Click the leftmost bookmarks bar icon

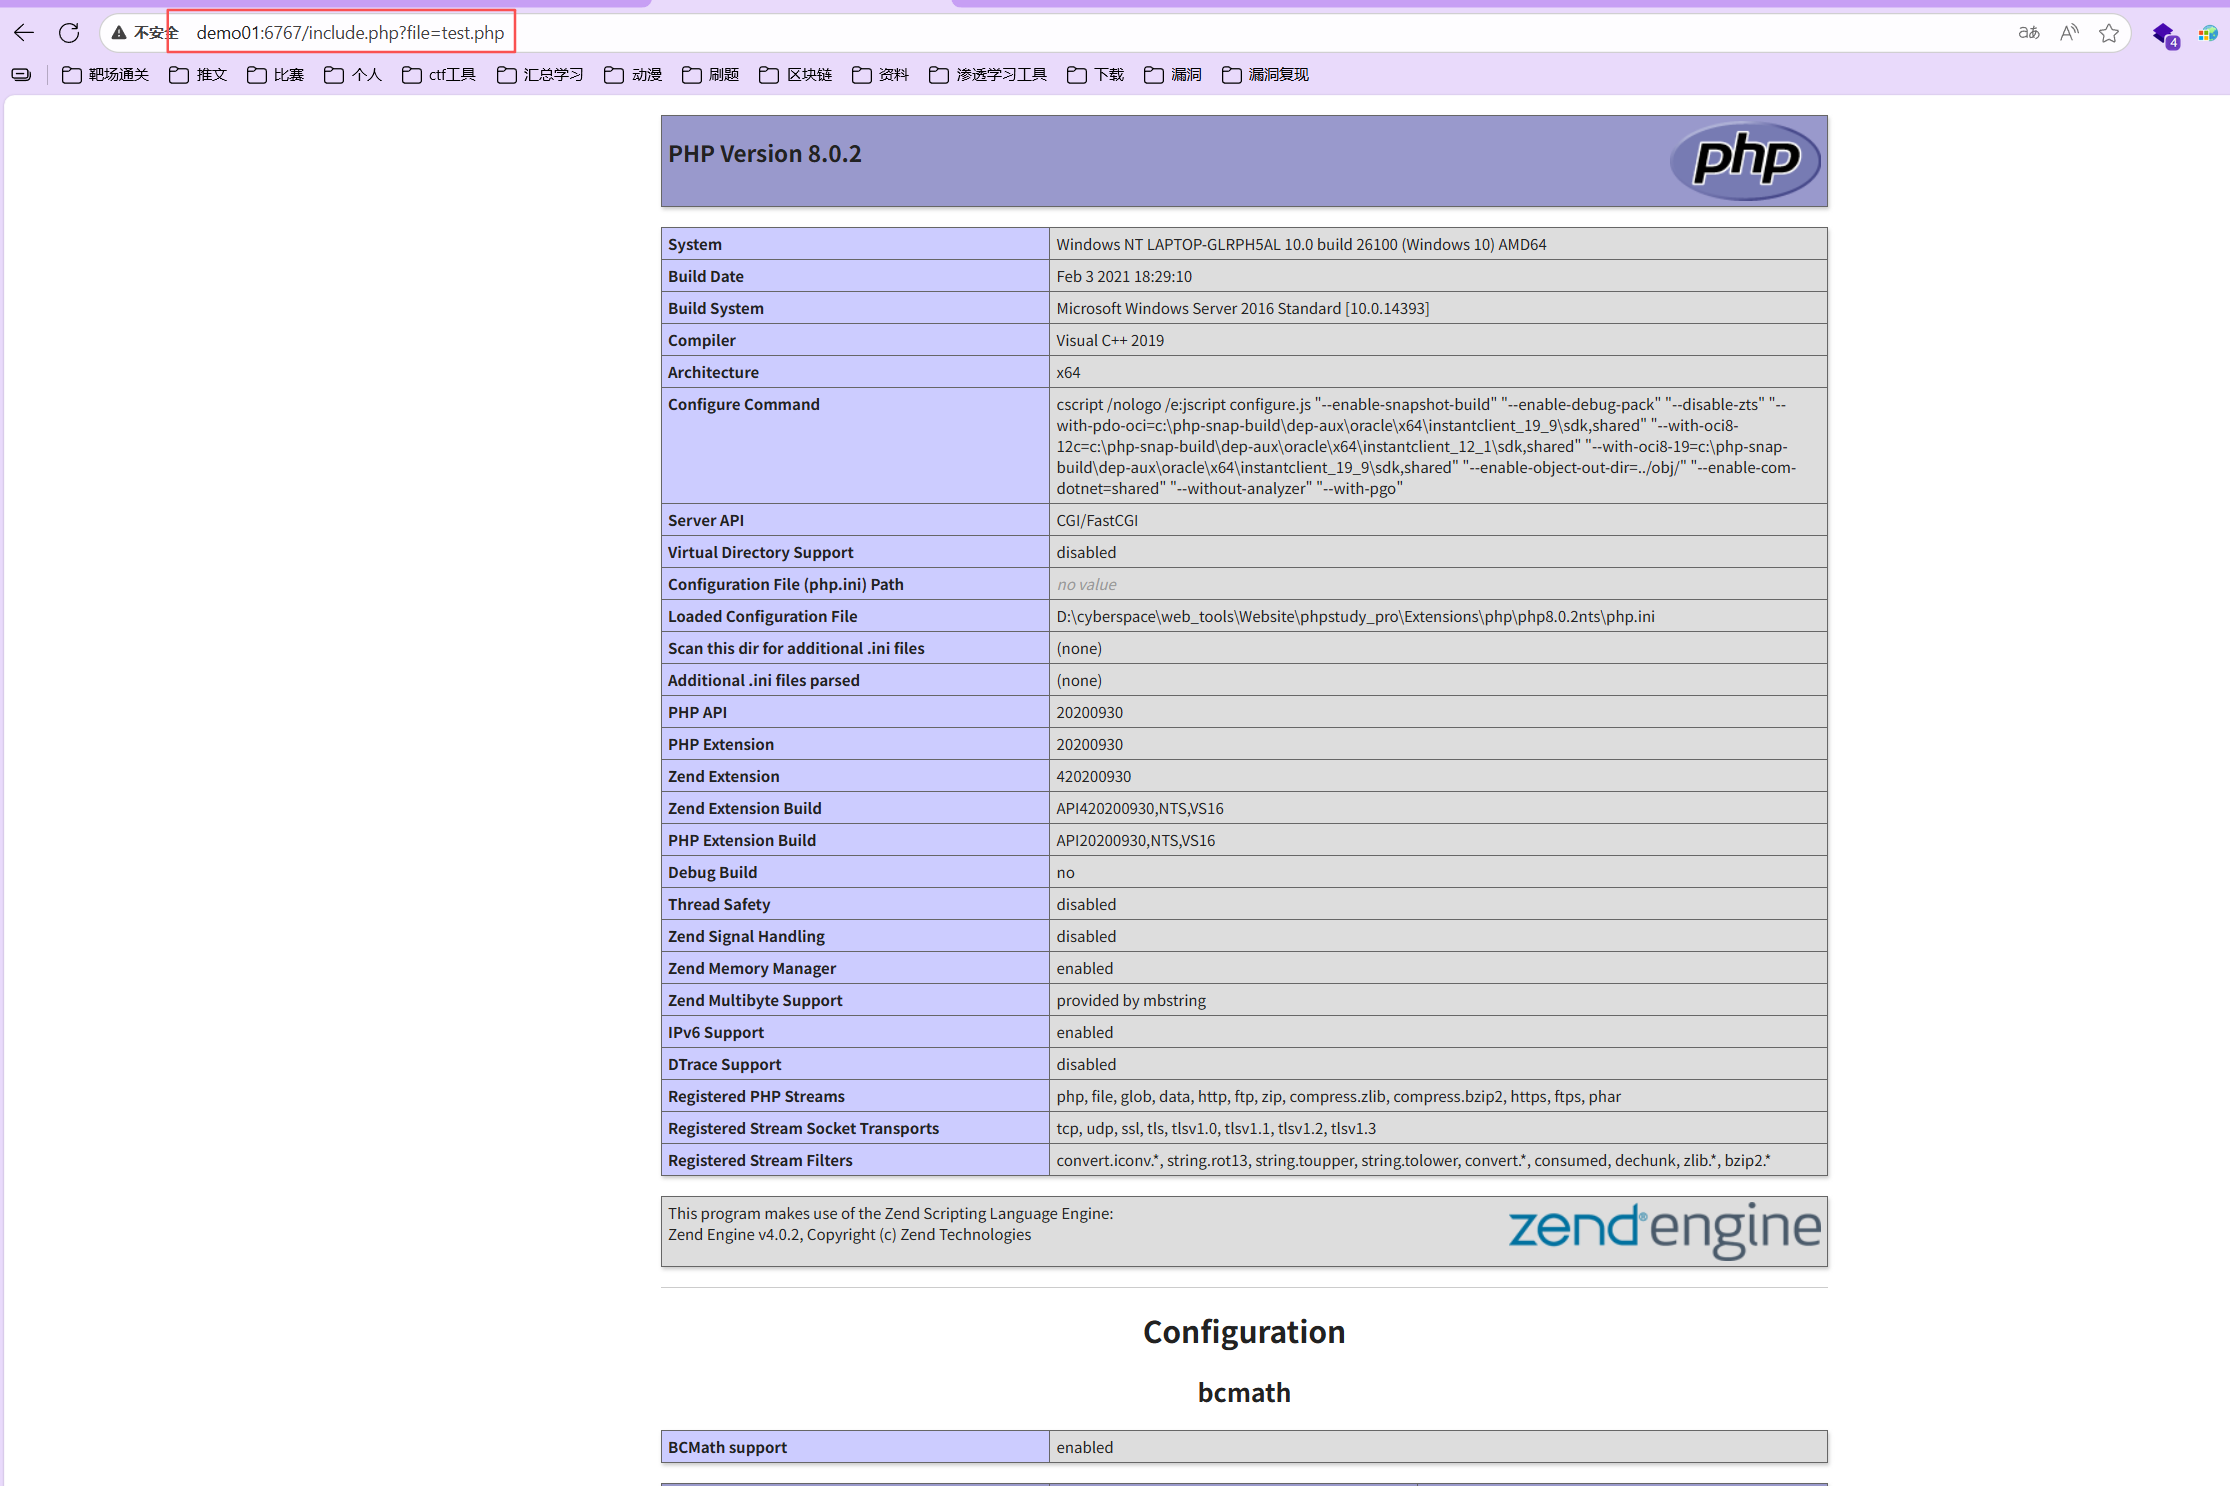(21, 75)
